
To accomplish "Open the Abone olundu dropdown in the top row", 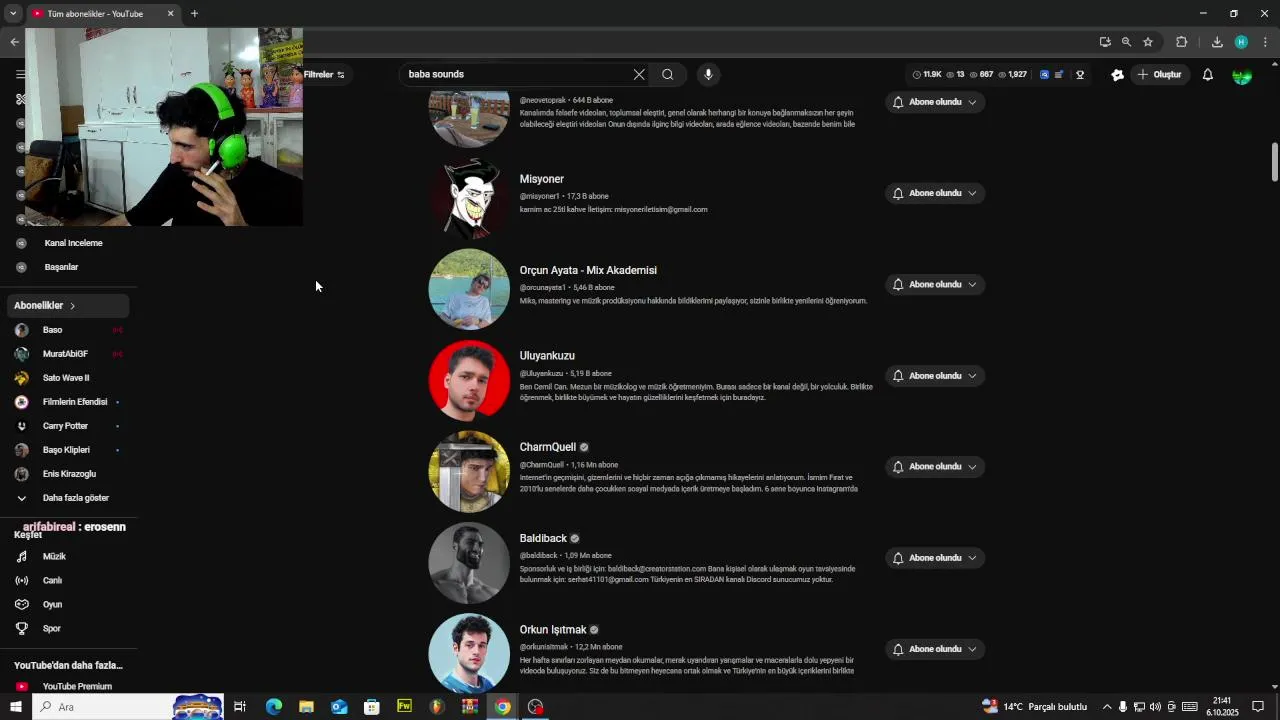I will click(935, 102).
